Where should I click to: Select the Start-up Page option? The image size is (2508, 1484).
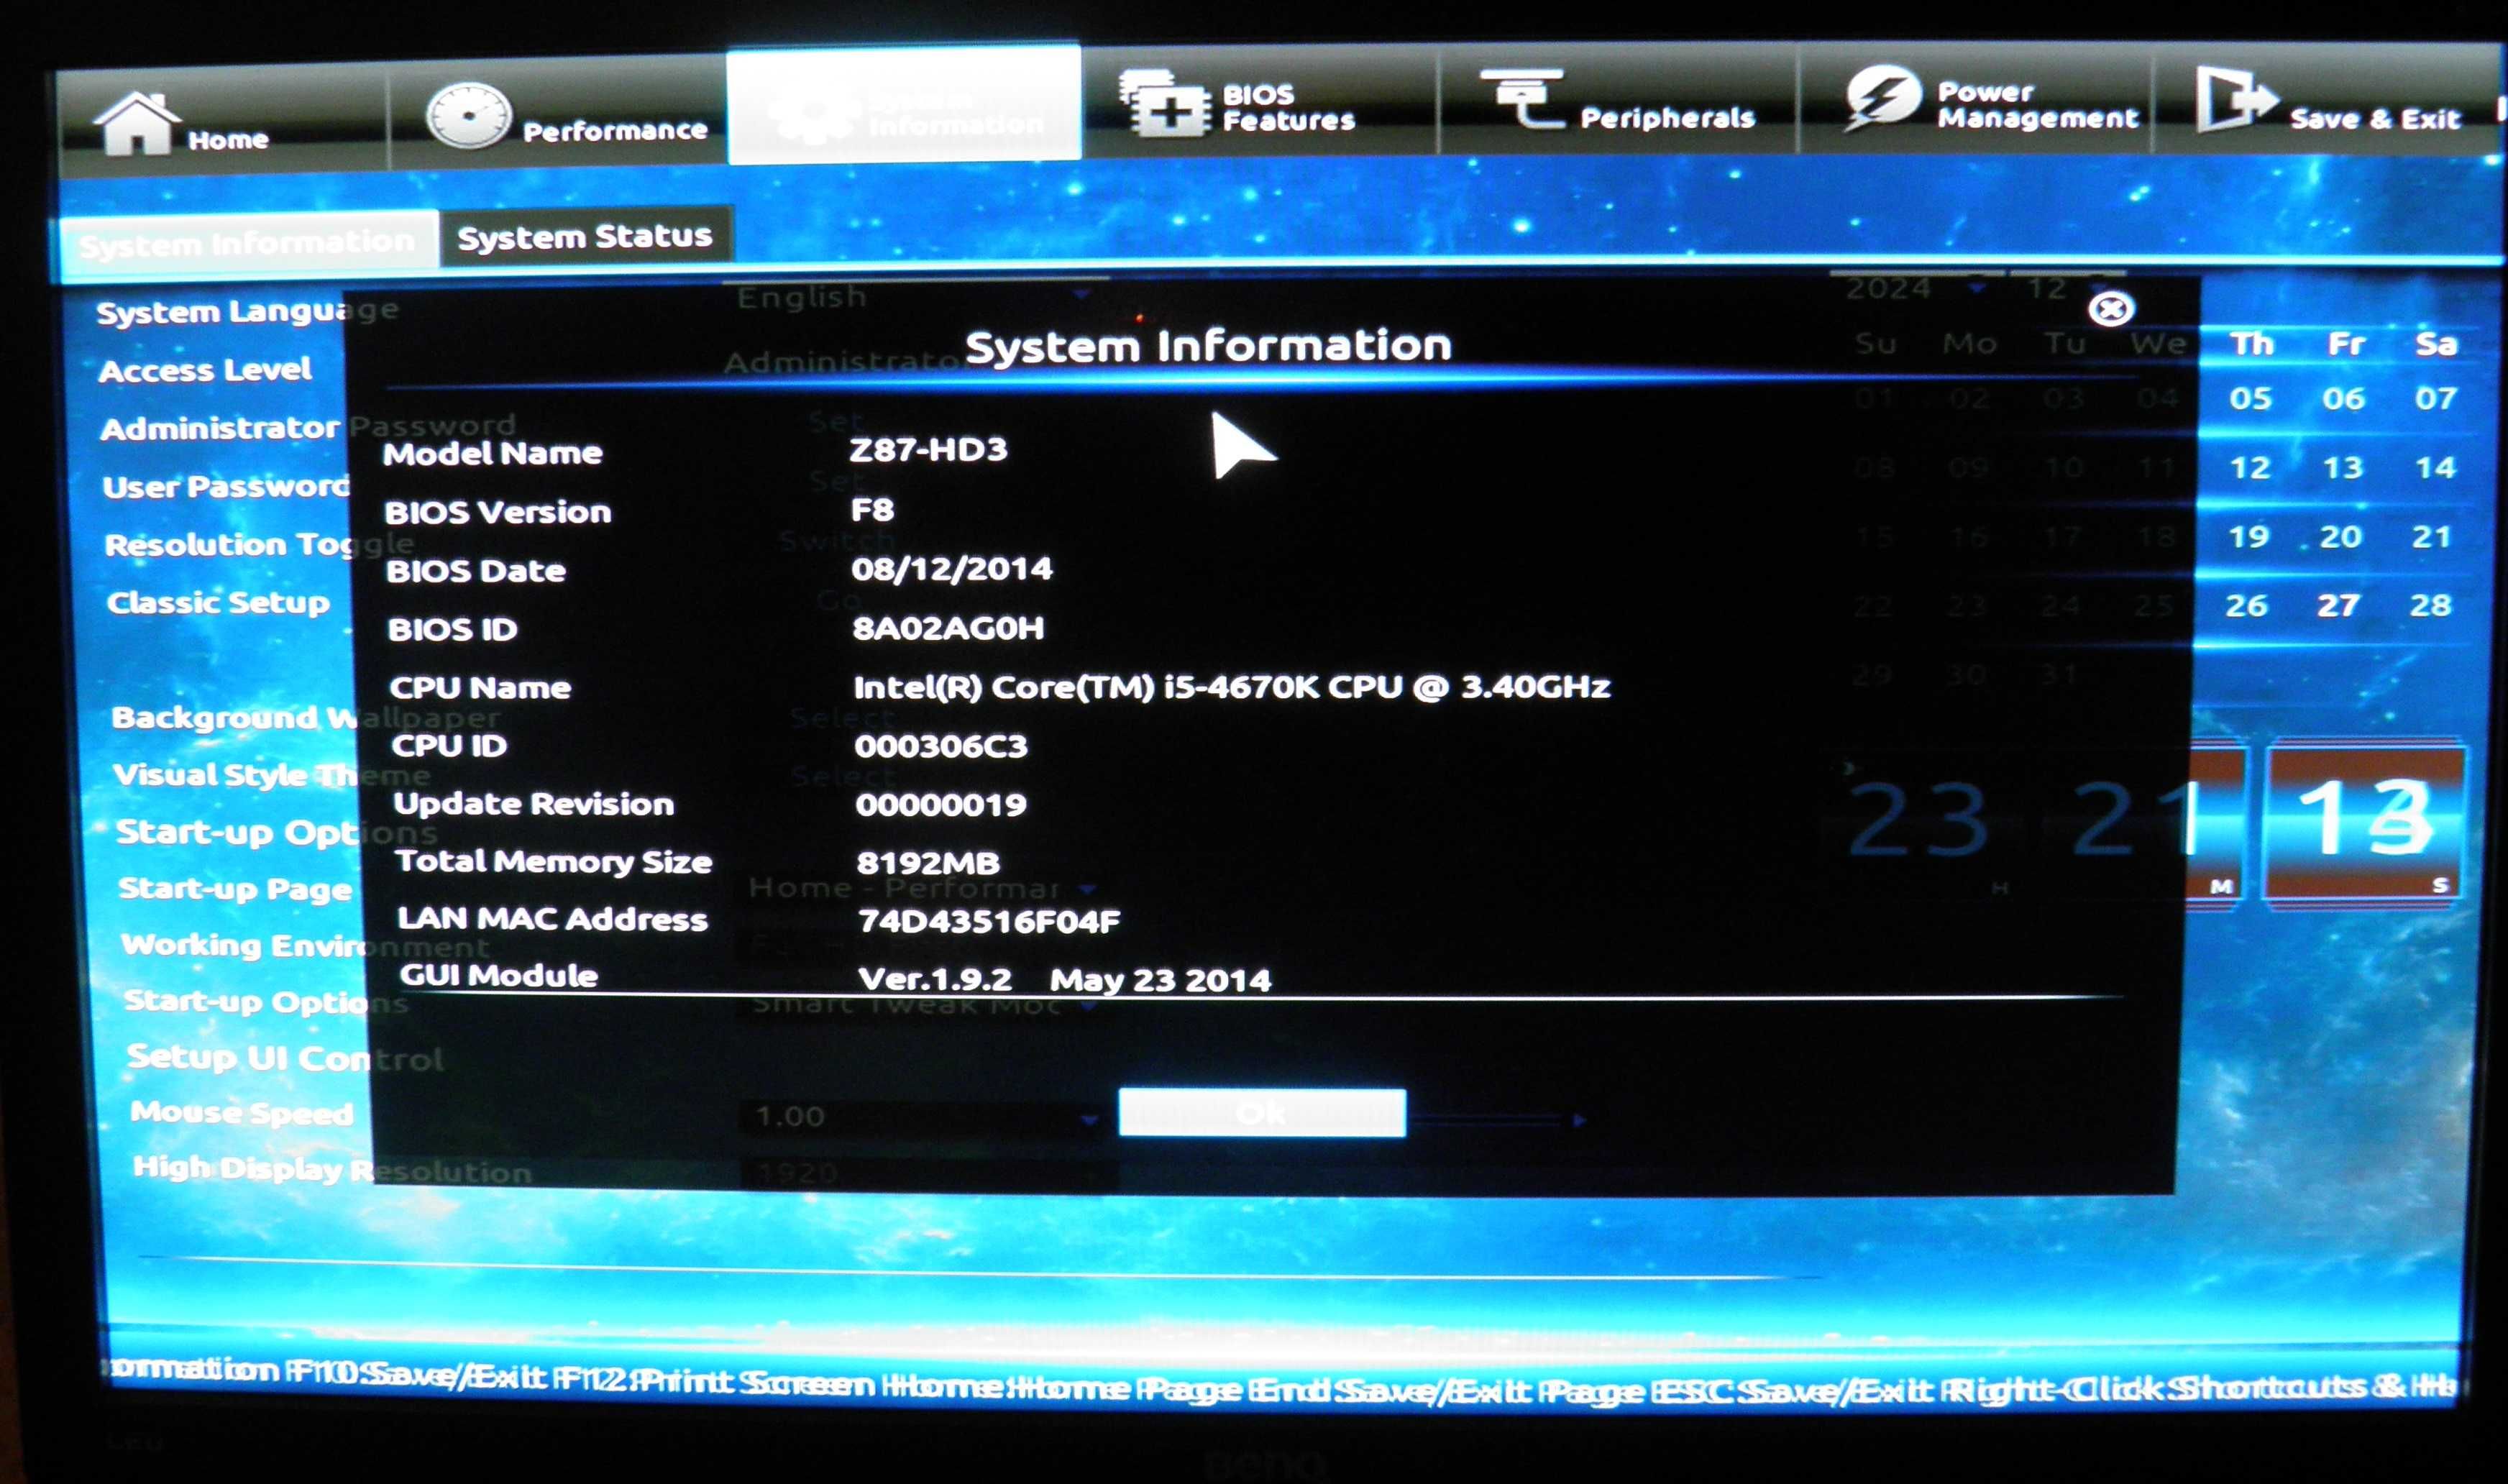(235, 888)
